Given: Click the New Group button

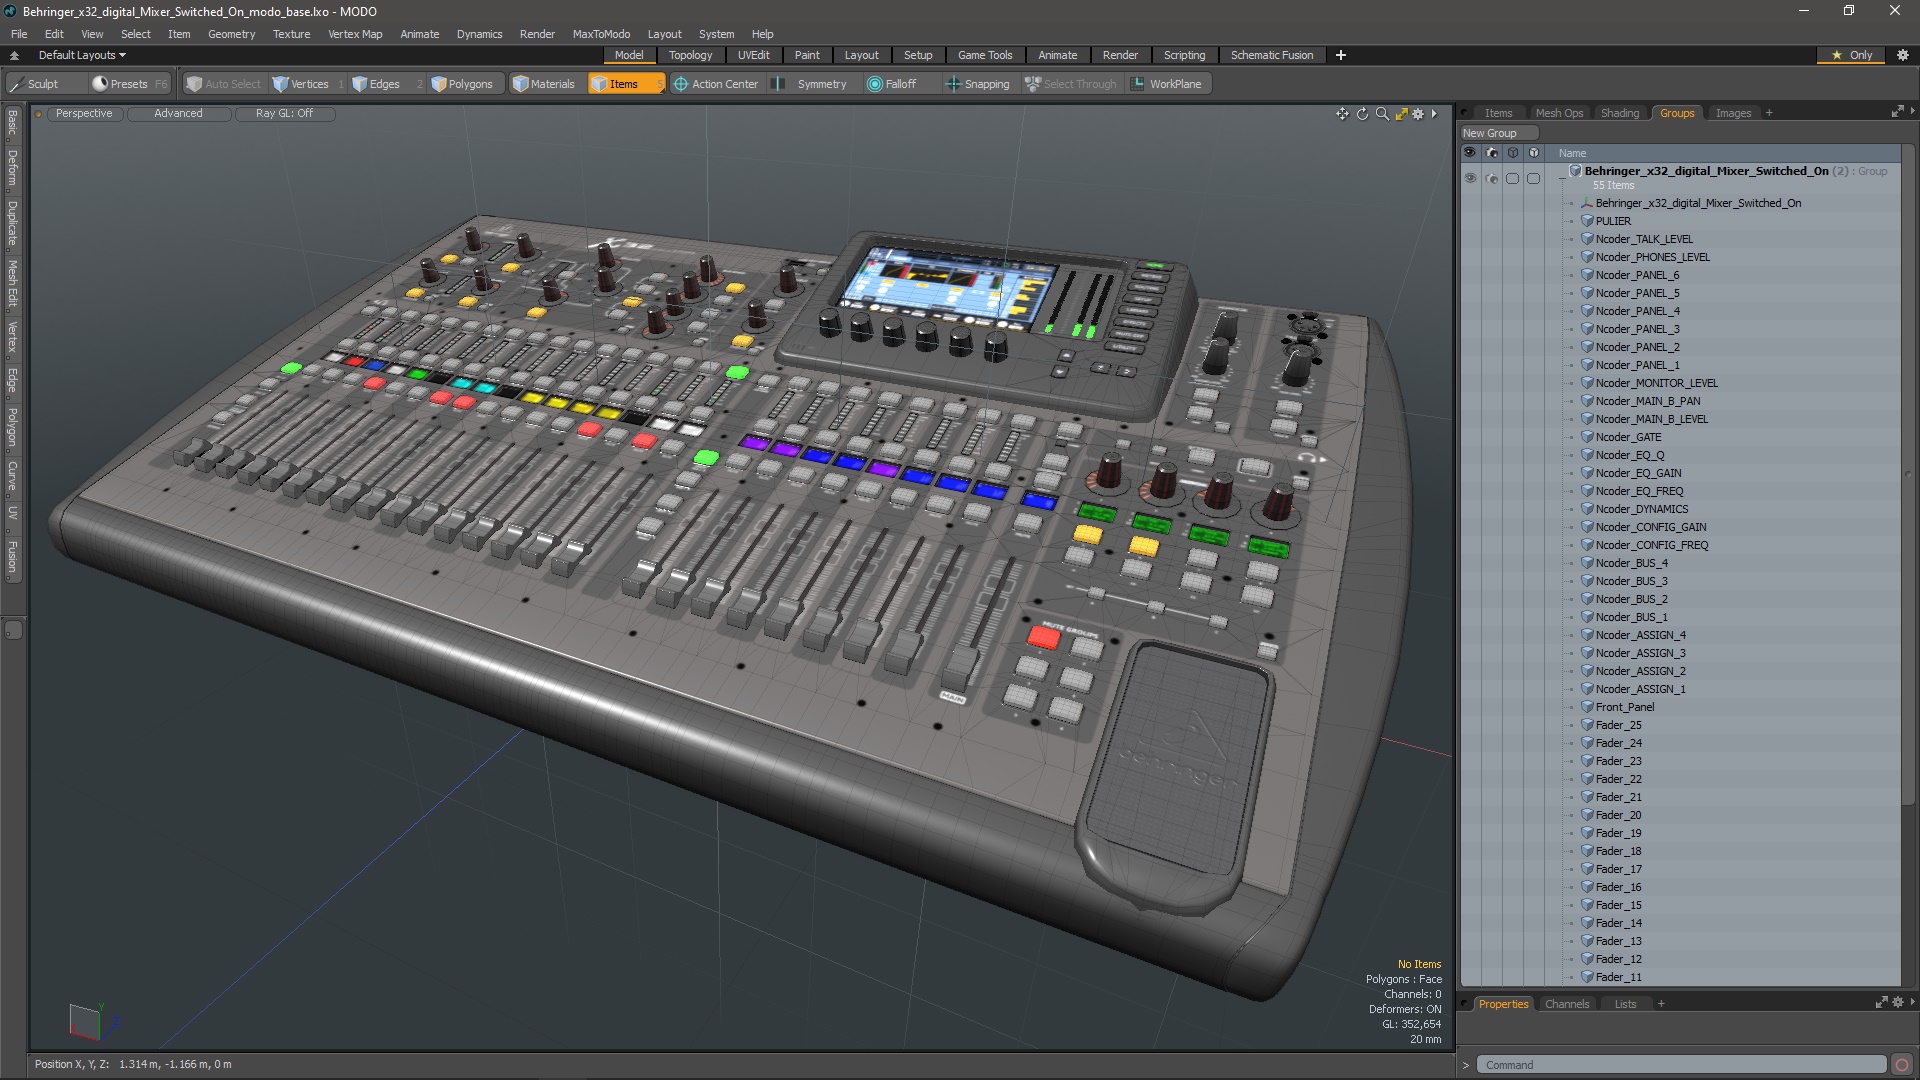Looking at the screenshot, I should coord(1499,133).
